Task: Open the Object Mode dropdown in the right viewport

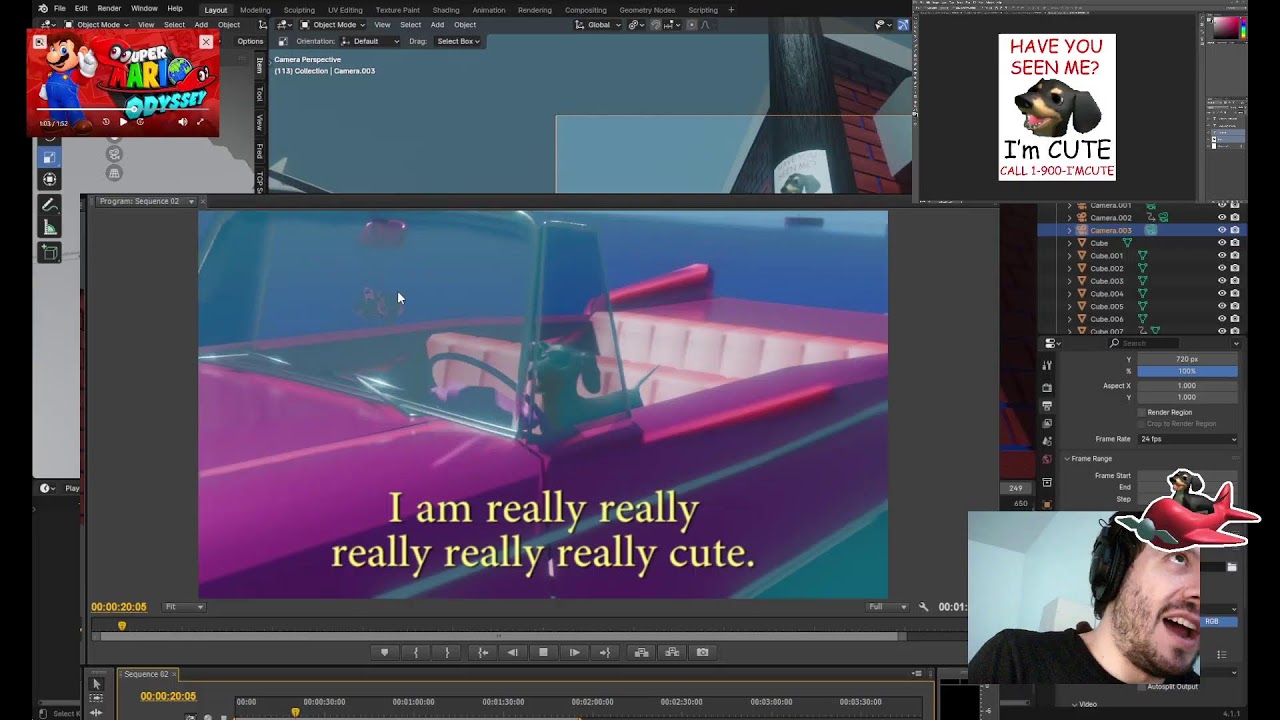Action: (x=333, y=25)
